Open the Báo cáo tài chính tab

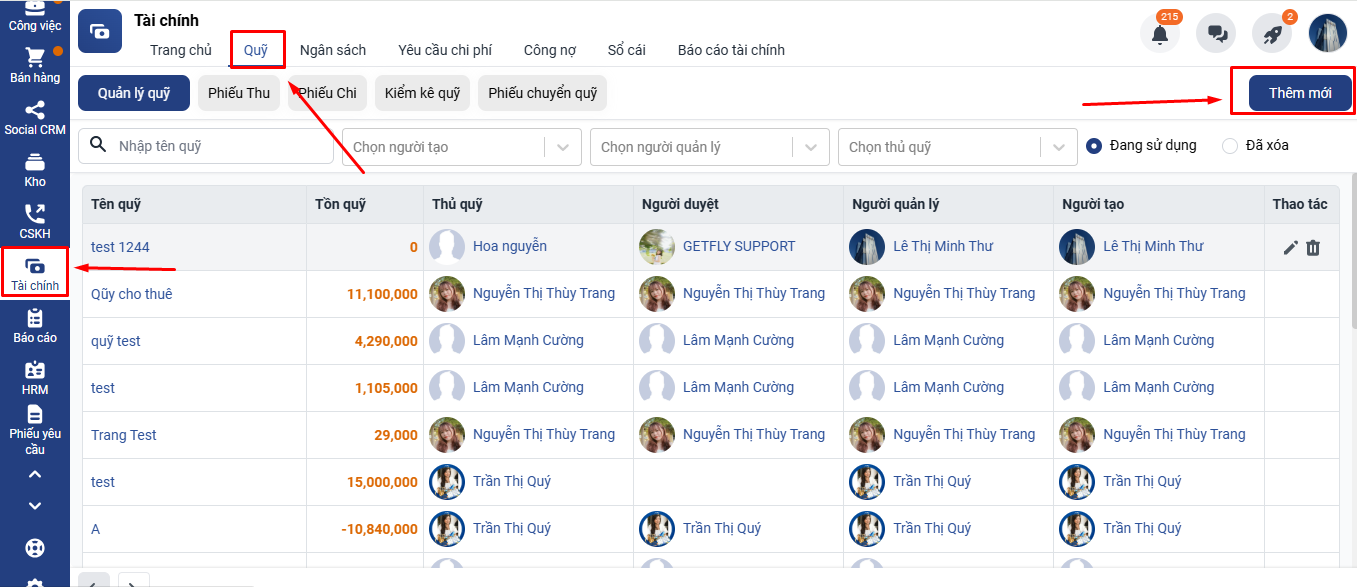coord(731,50)
